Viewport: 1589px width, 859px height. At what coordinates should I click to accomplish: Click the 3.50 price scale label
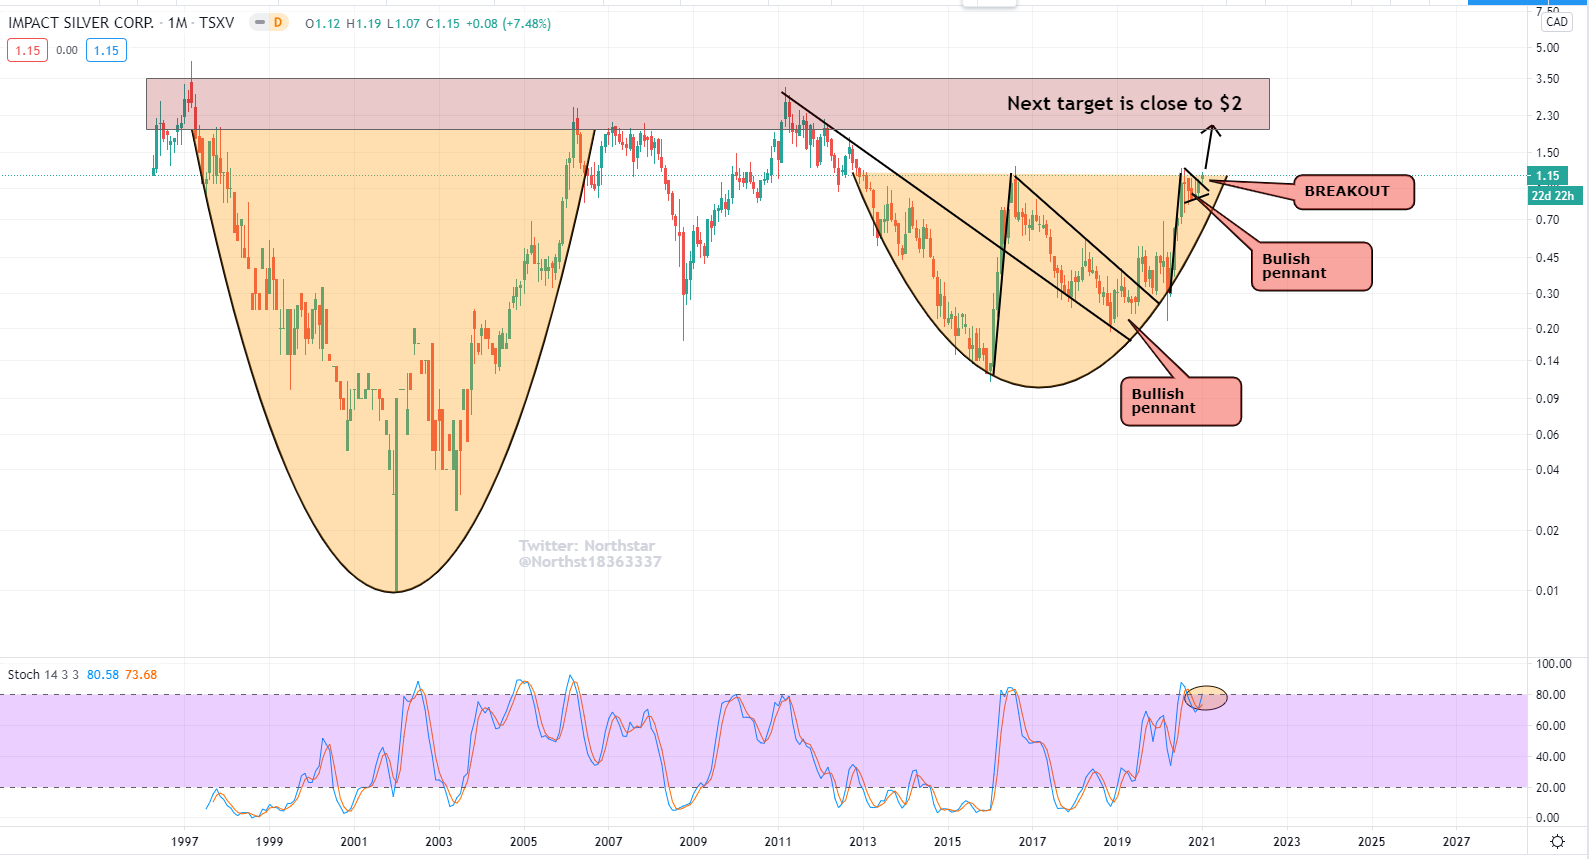coord(1548,79)
